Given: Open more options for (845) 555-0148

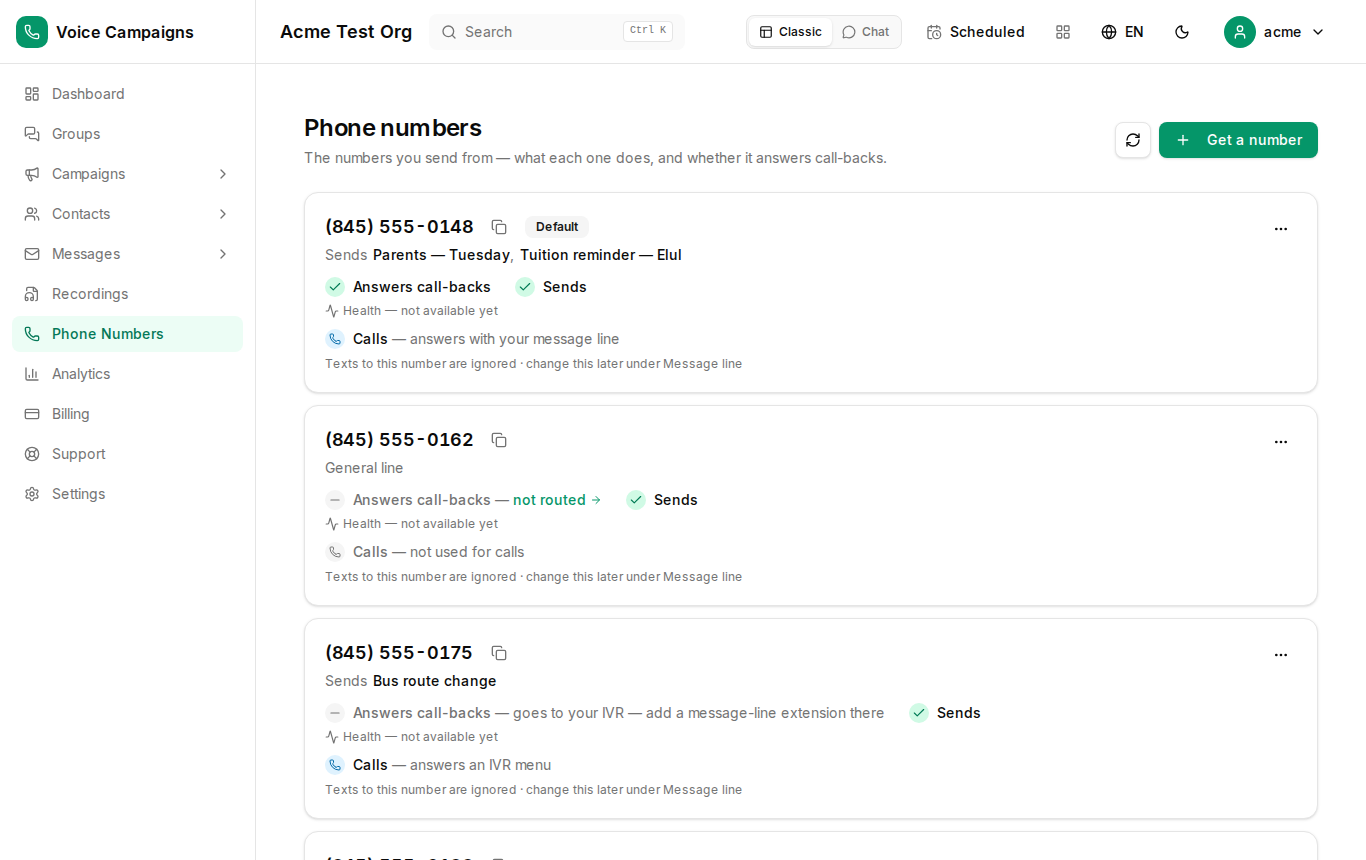Looking at the screenshot, I should pos(1281,229).
